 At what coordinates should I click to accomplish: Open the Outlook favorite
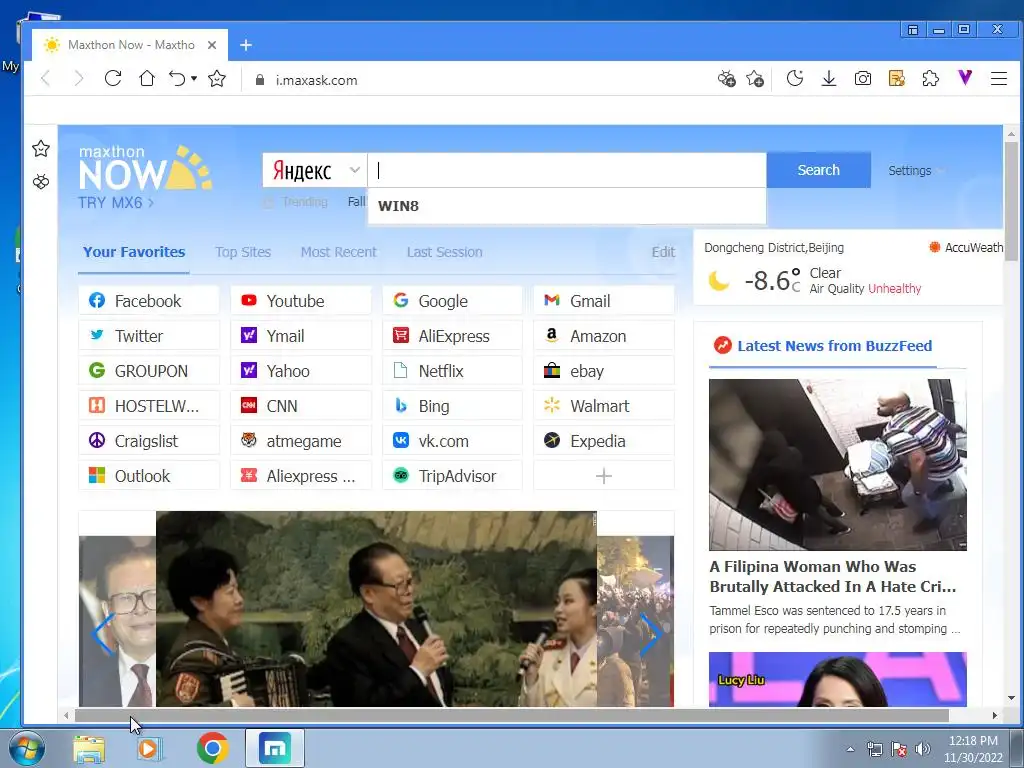coord(149,476)
